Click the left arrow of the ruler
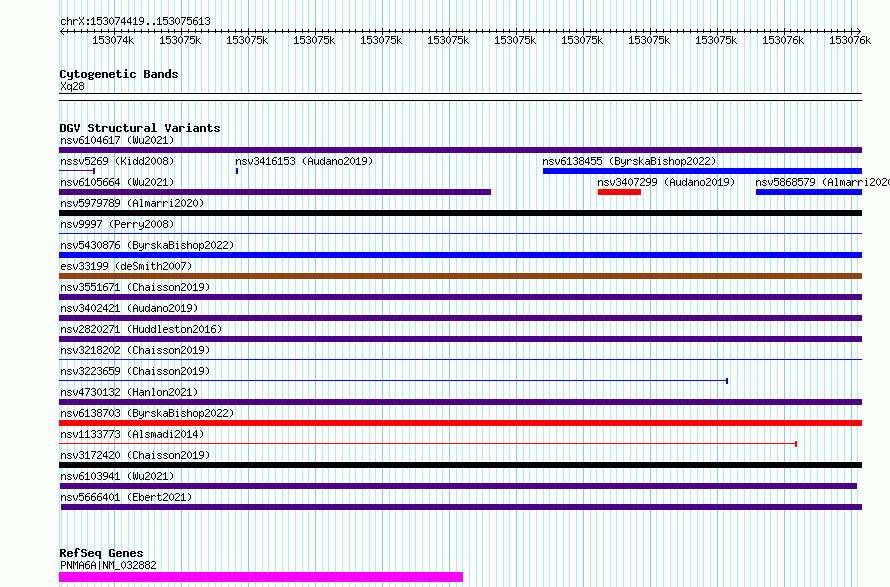This screenshot has height=587, width=890. click(x=62, y=31)
